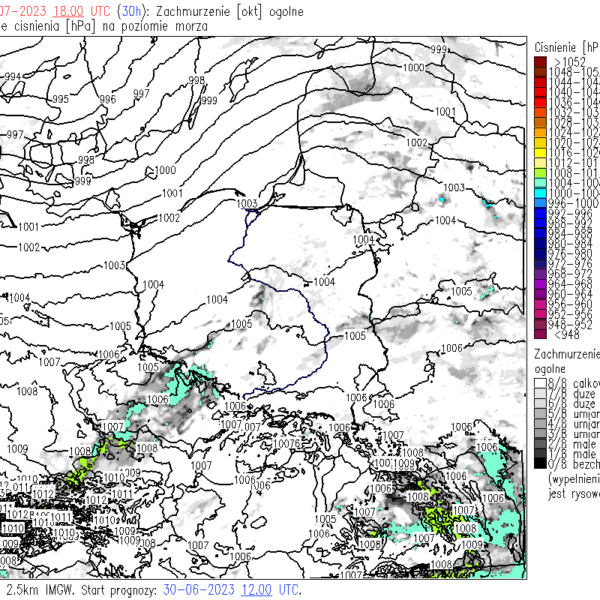Click the underlined 12.00 start time
600x600 pixels.
click(256, 590)
